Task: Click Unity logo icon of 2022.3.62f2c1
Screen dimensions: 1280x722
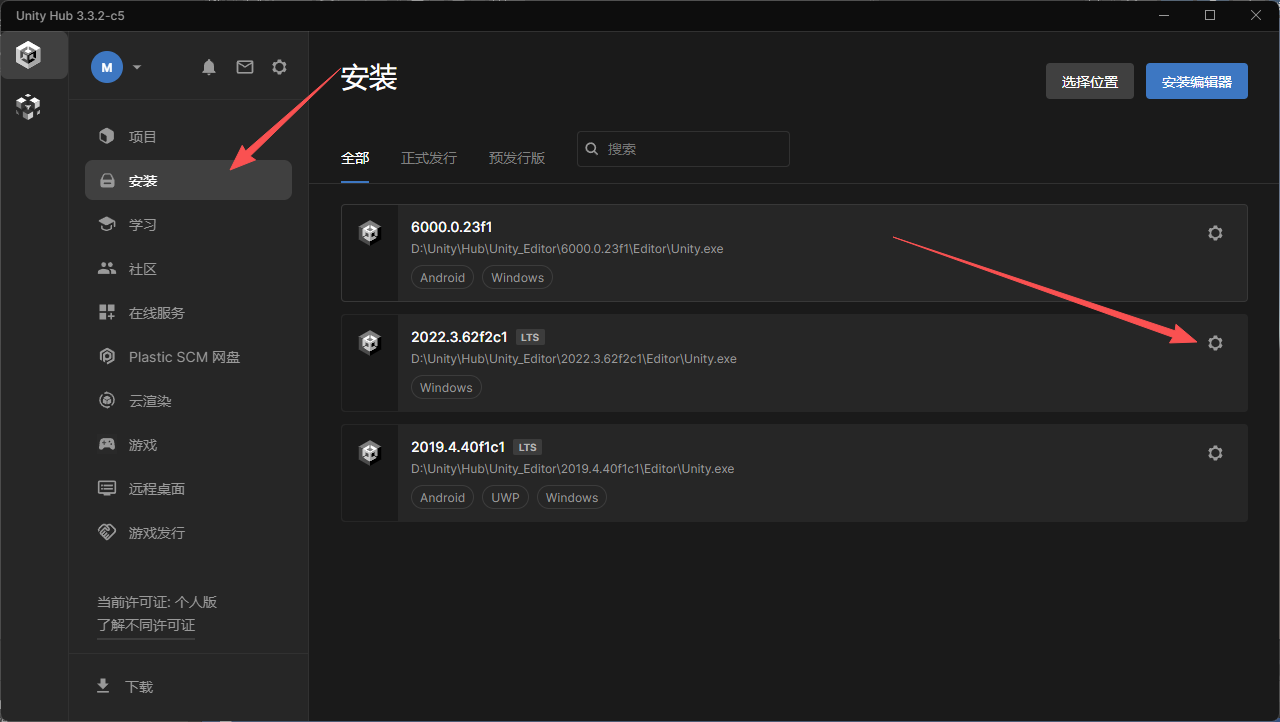Action: [370, 343]
